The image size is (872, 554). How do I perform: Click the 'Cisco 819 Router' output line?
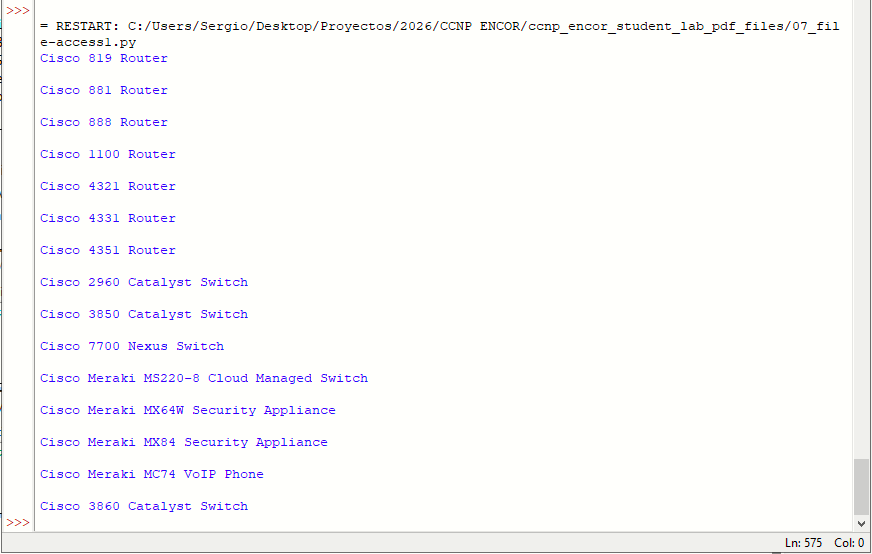pyautogui.click(x=104, y=58)
